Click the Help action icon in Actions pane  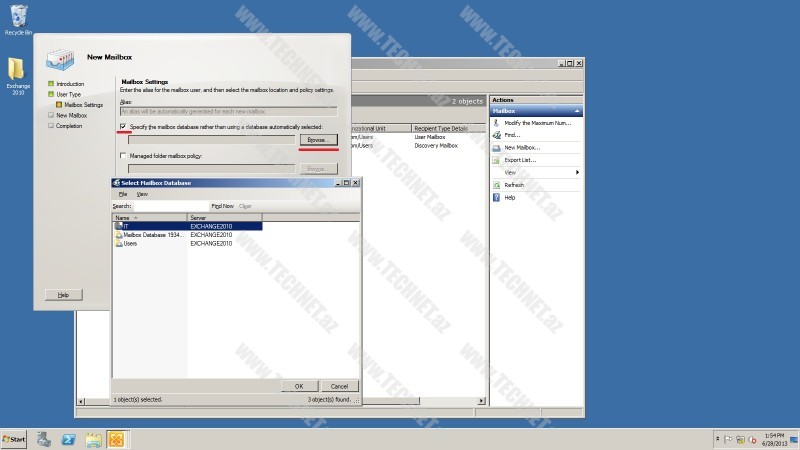(x=496, y=197)
